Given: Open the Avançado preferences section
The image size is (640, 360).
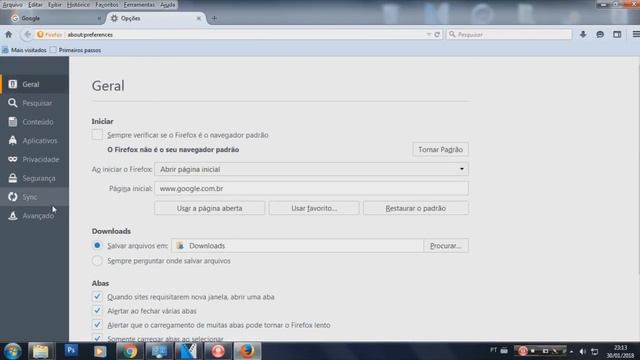Looking at the screenshot, I should (34, 216).
